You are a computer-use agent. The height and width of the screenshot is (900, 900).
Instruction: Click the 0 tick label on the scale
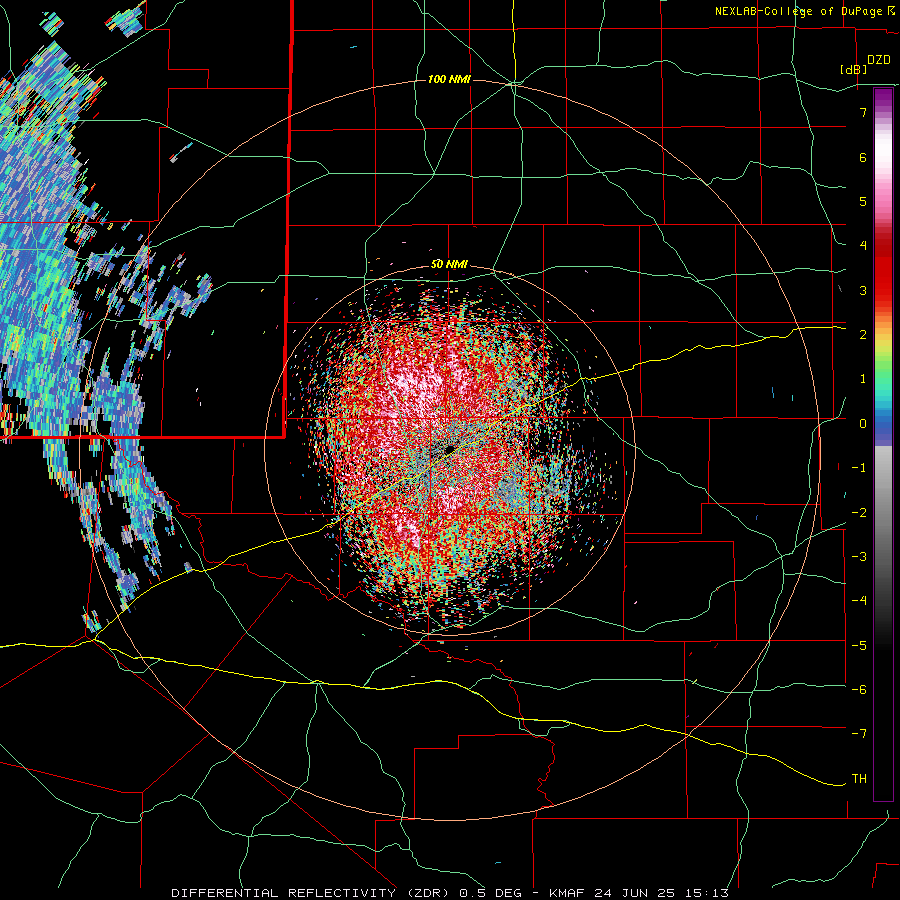pyautogui.click(x=863, y=424)
